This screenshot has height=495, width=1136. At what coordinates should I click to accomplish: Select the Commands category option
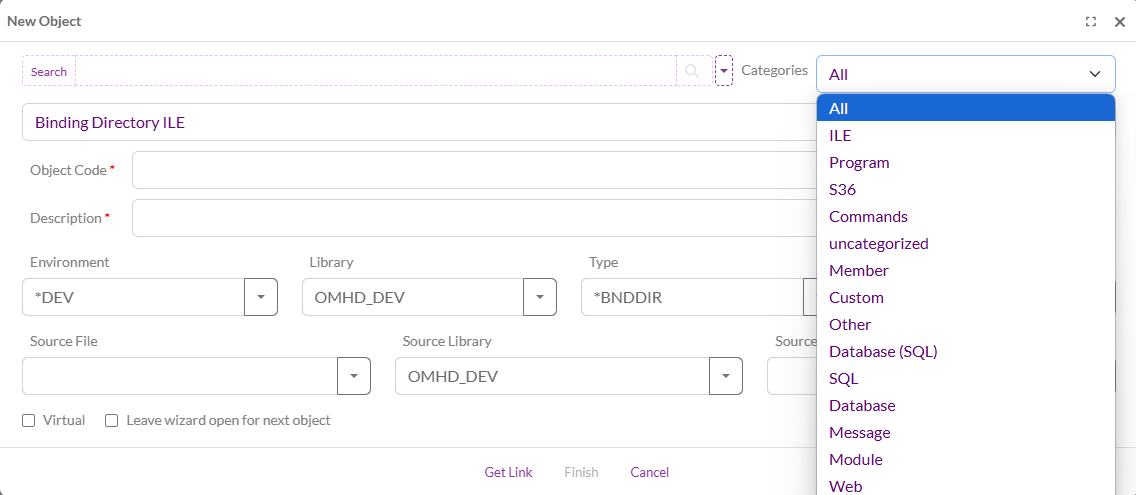(868, 216)
